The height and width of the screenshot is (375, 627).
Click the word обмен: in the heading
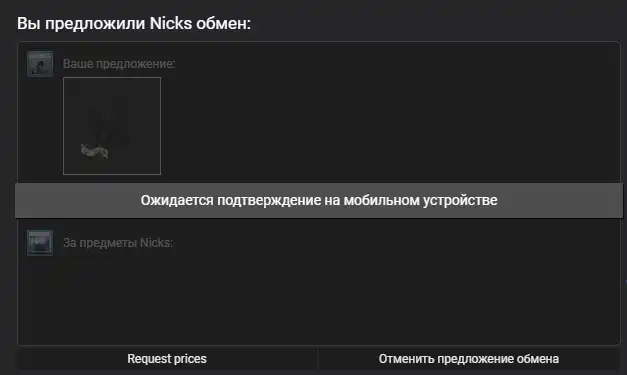coord(223,23)
